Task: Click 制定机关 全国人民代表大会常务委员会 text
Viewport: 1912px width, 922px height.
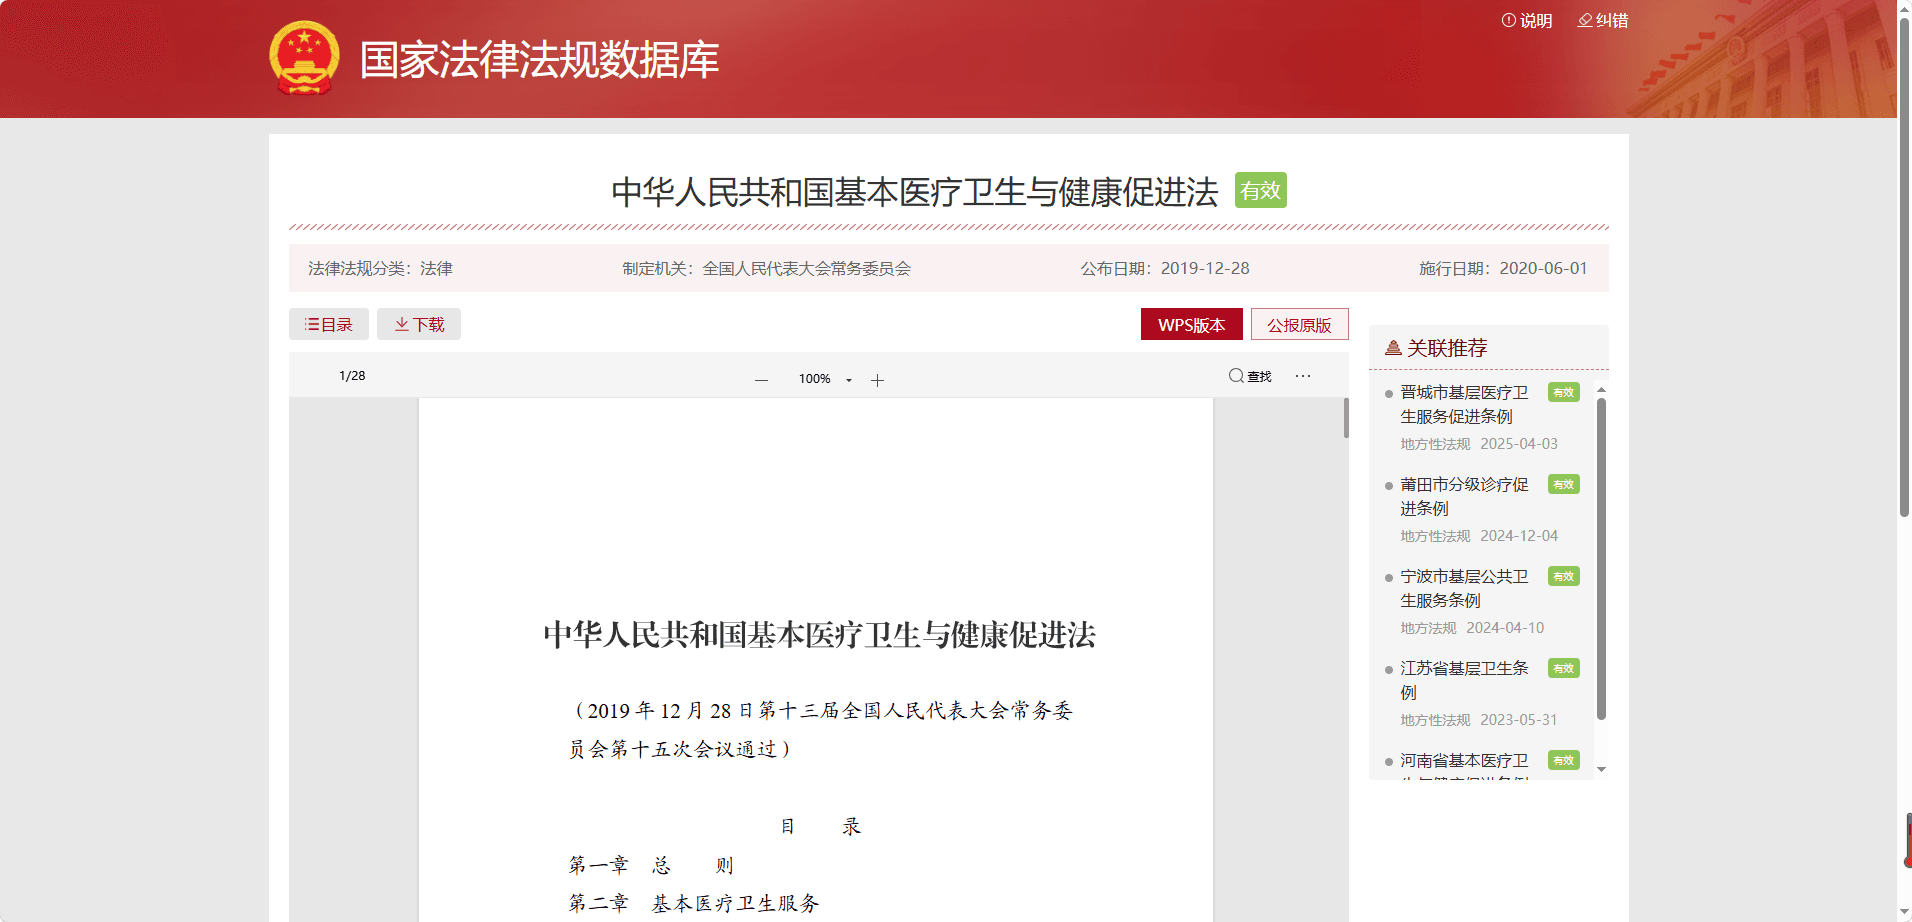Action: click(x=766, y=268)
